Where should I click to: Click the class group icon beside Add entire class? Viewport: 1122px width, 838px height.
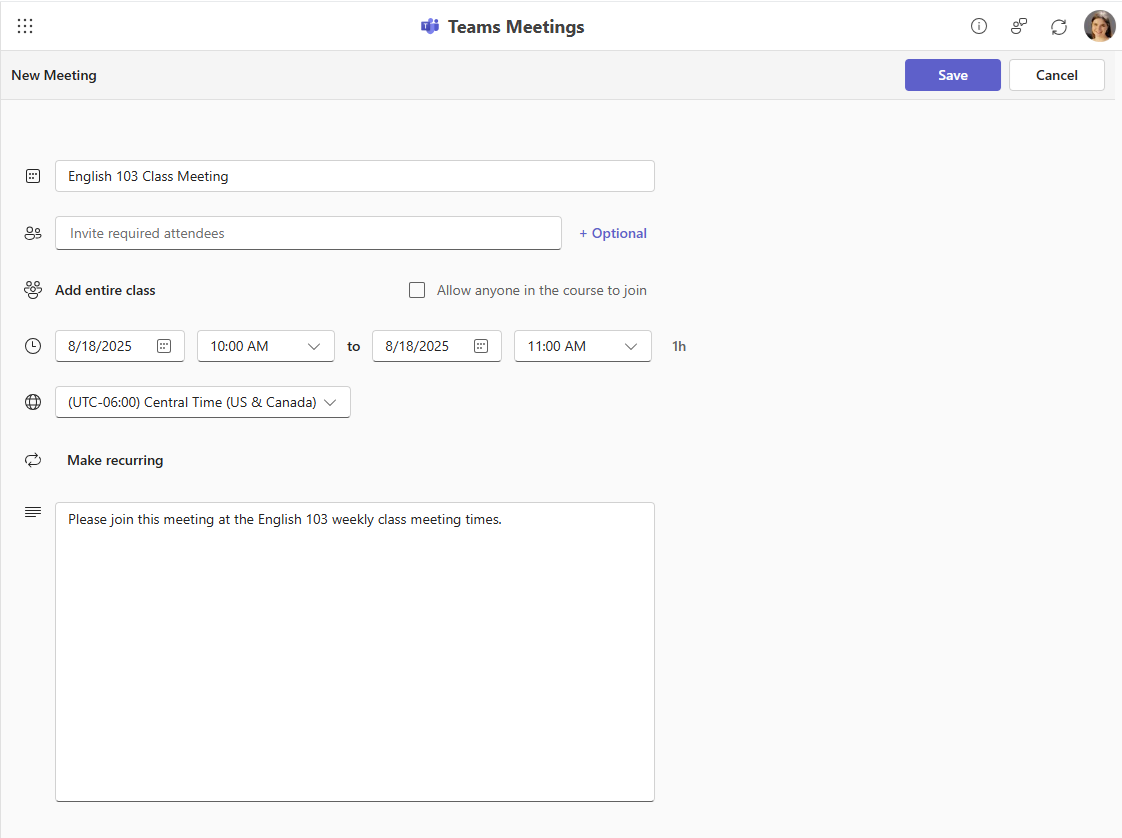tap(33, 290)
